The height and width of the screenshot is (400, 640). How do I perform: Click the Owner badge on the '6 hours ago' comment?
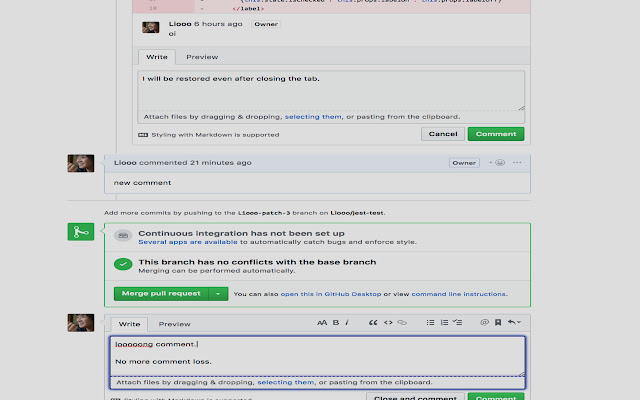[266, 24]
